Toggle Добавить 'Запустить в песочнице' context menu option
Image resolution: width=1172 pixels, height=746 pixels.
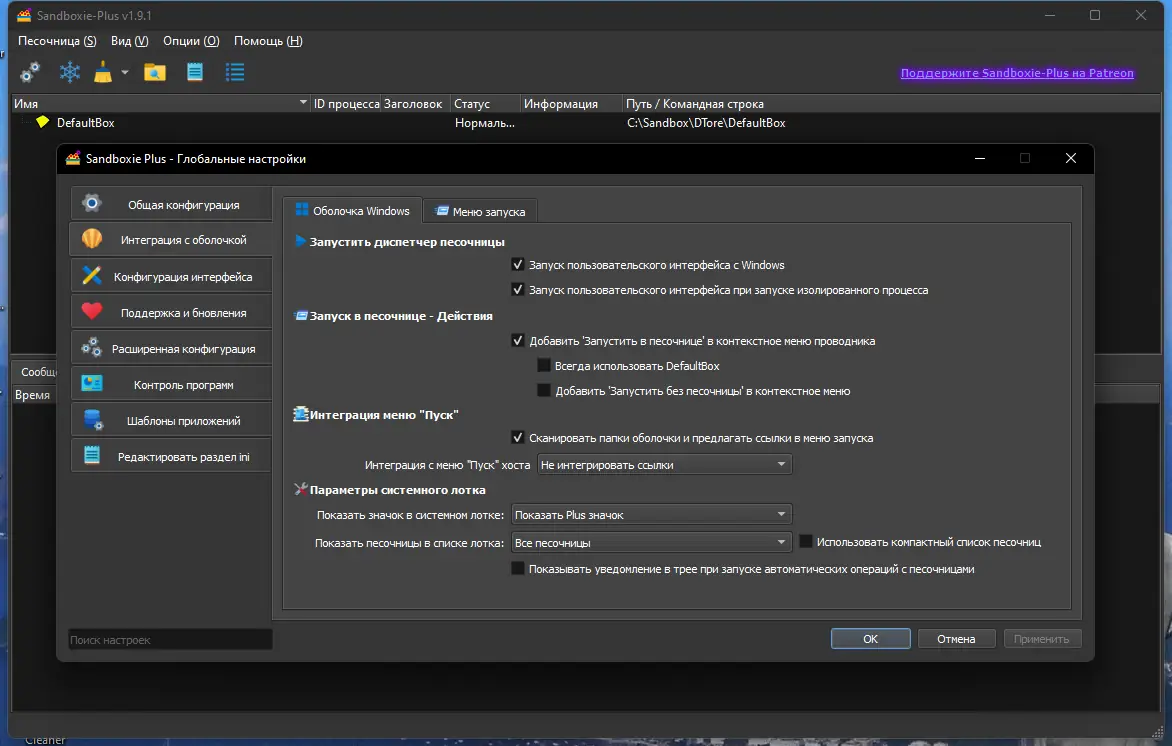click(x=517, y=340)
